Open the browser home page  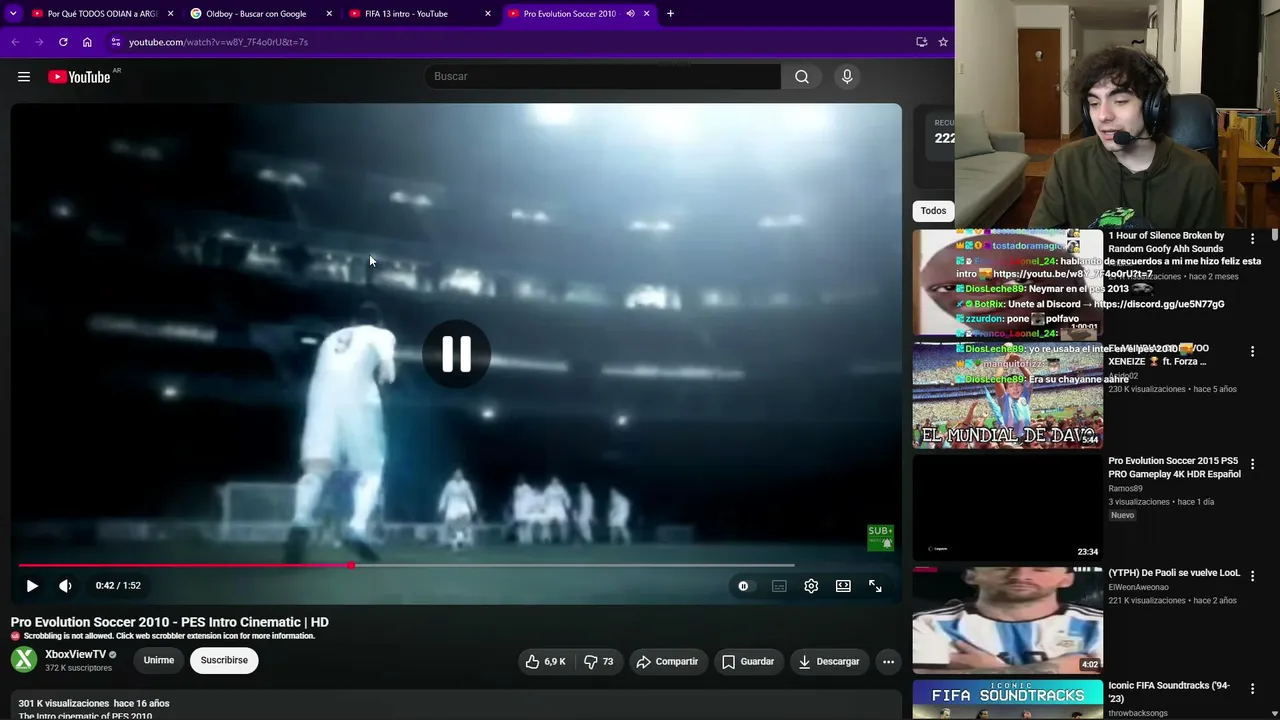click(x=87, y=42)
